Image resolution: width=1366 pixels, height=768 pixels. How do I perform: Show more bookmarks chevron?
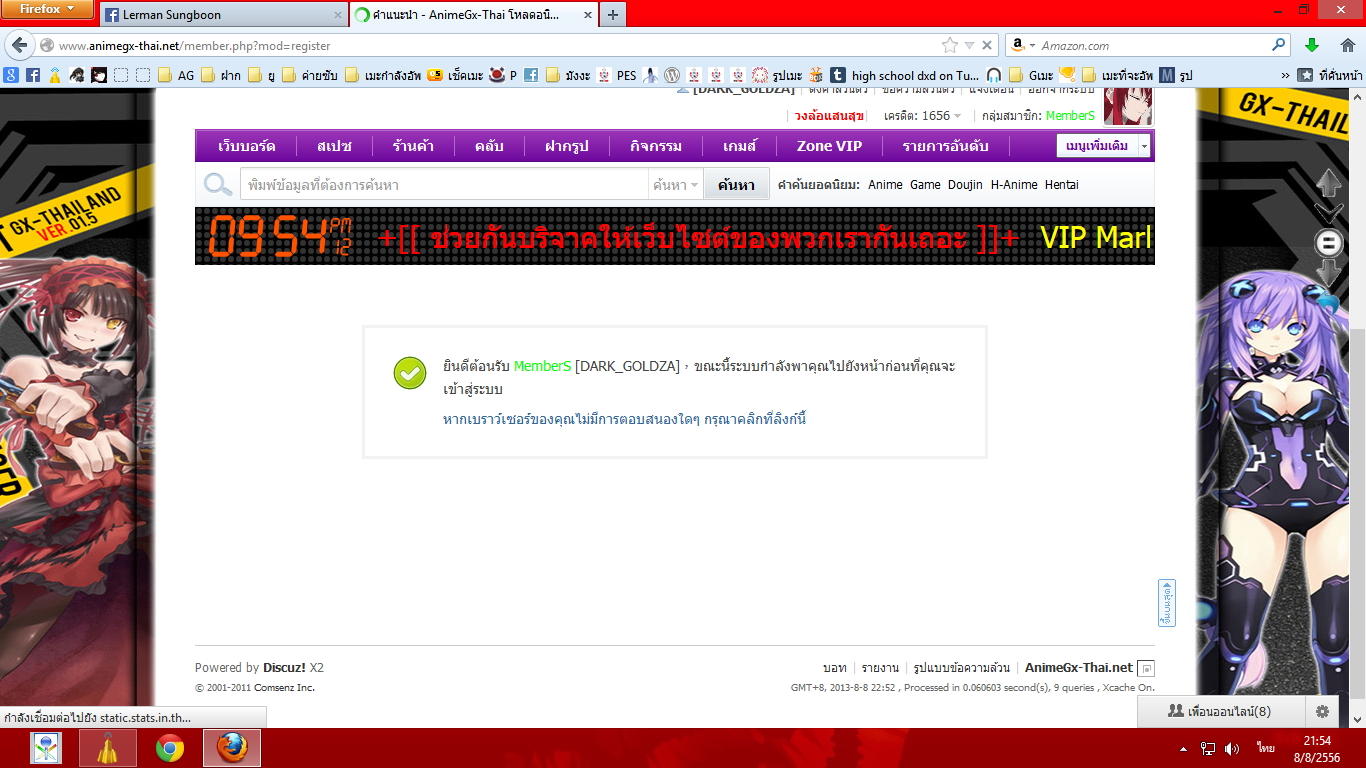pyautogui.click(x=1285, y=75)
